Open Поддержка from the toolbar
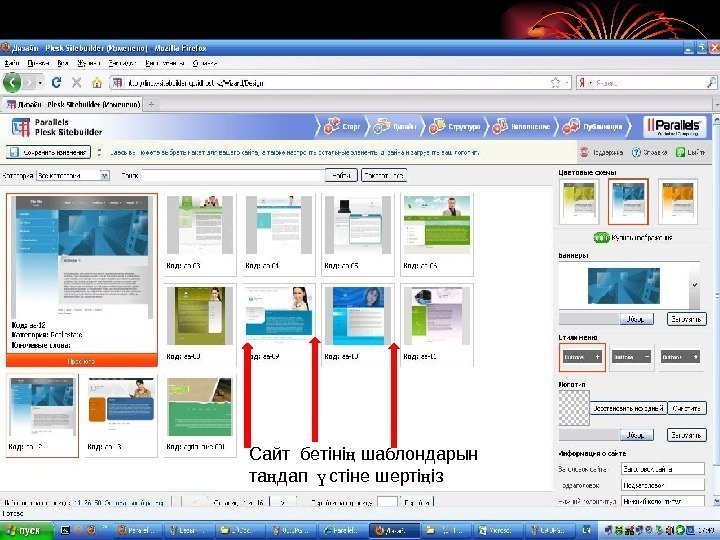 click(x=602, y=152)
